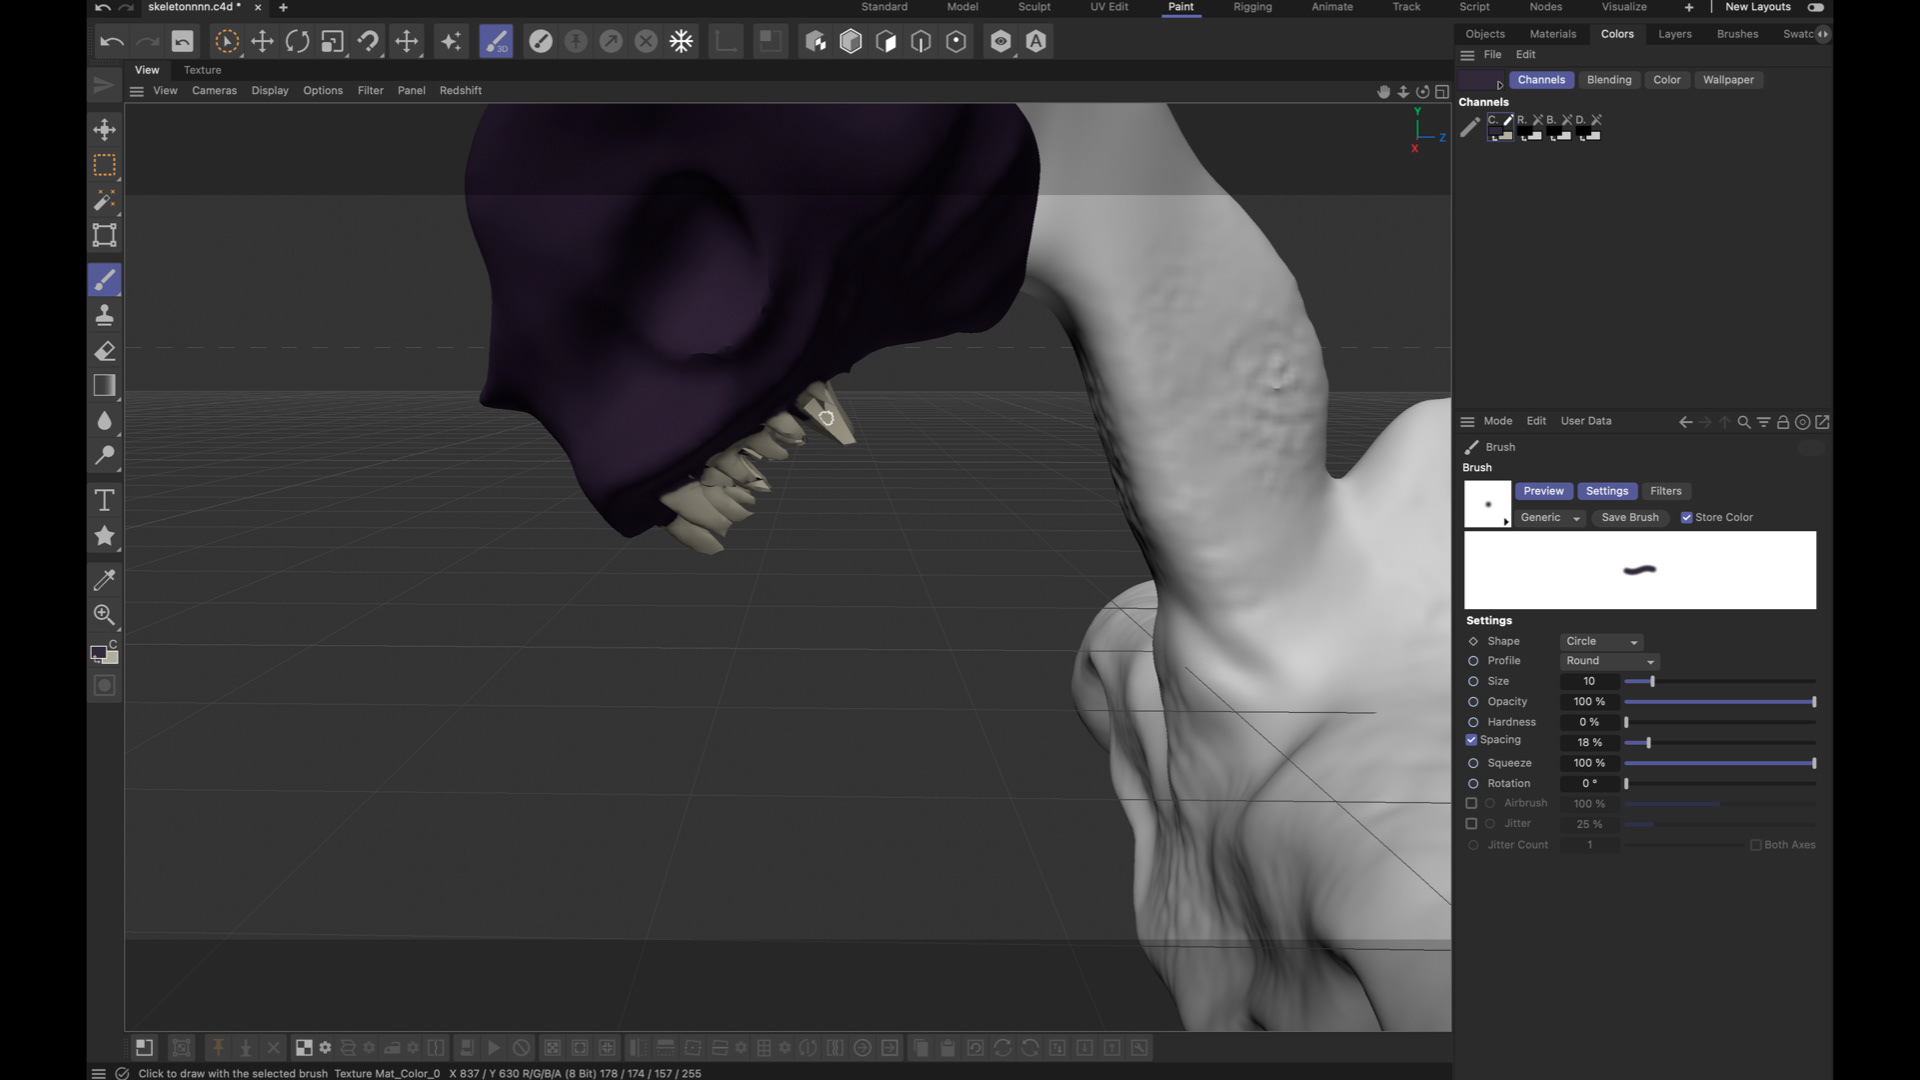Open the Texture view tab
This screenshot has width=1920, height=1080.
click(202, 70)
